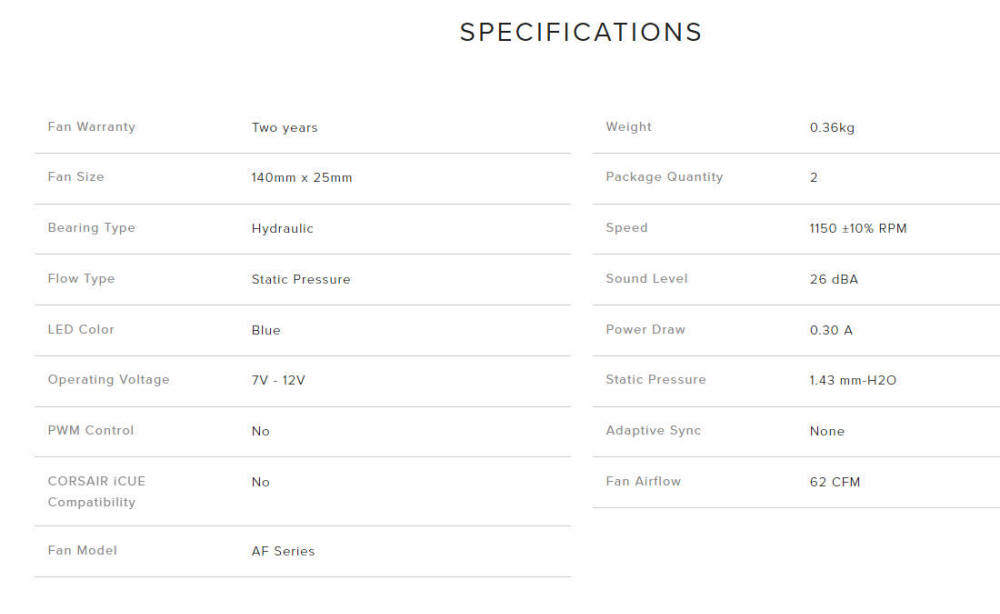Click the CORSAIR iCUE Compatibility label
This screenshot has width=1000, height=614.
[96, 492]
